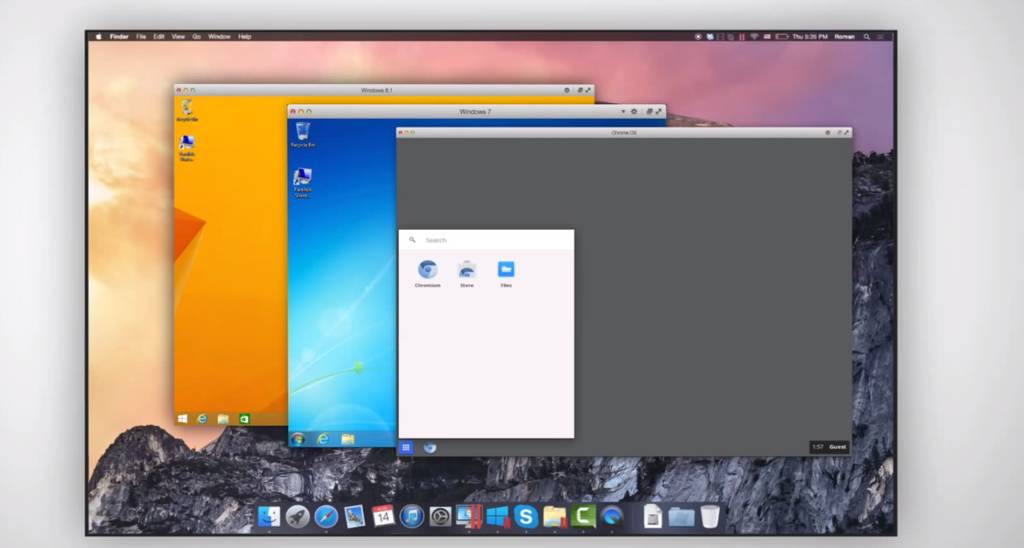
Task: Open the Trash in Dock
Action: 709,516
